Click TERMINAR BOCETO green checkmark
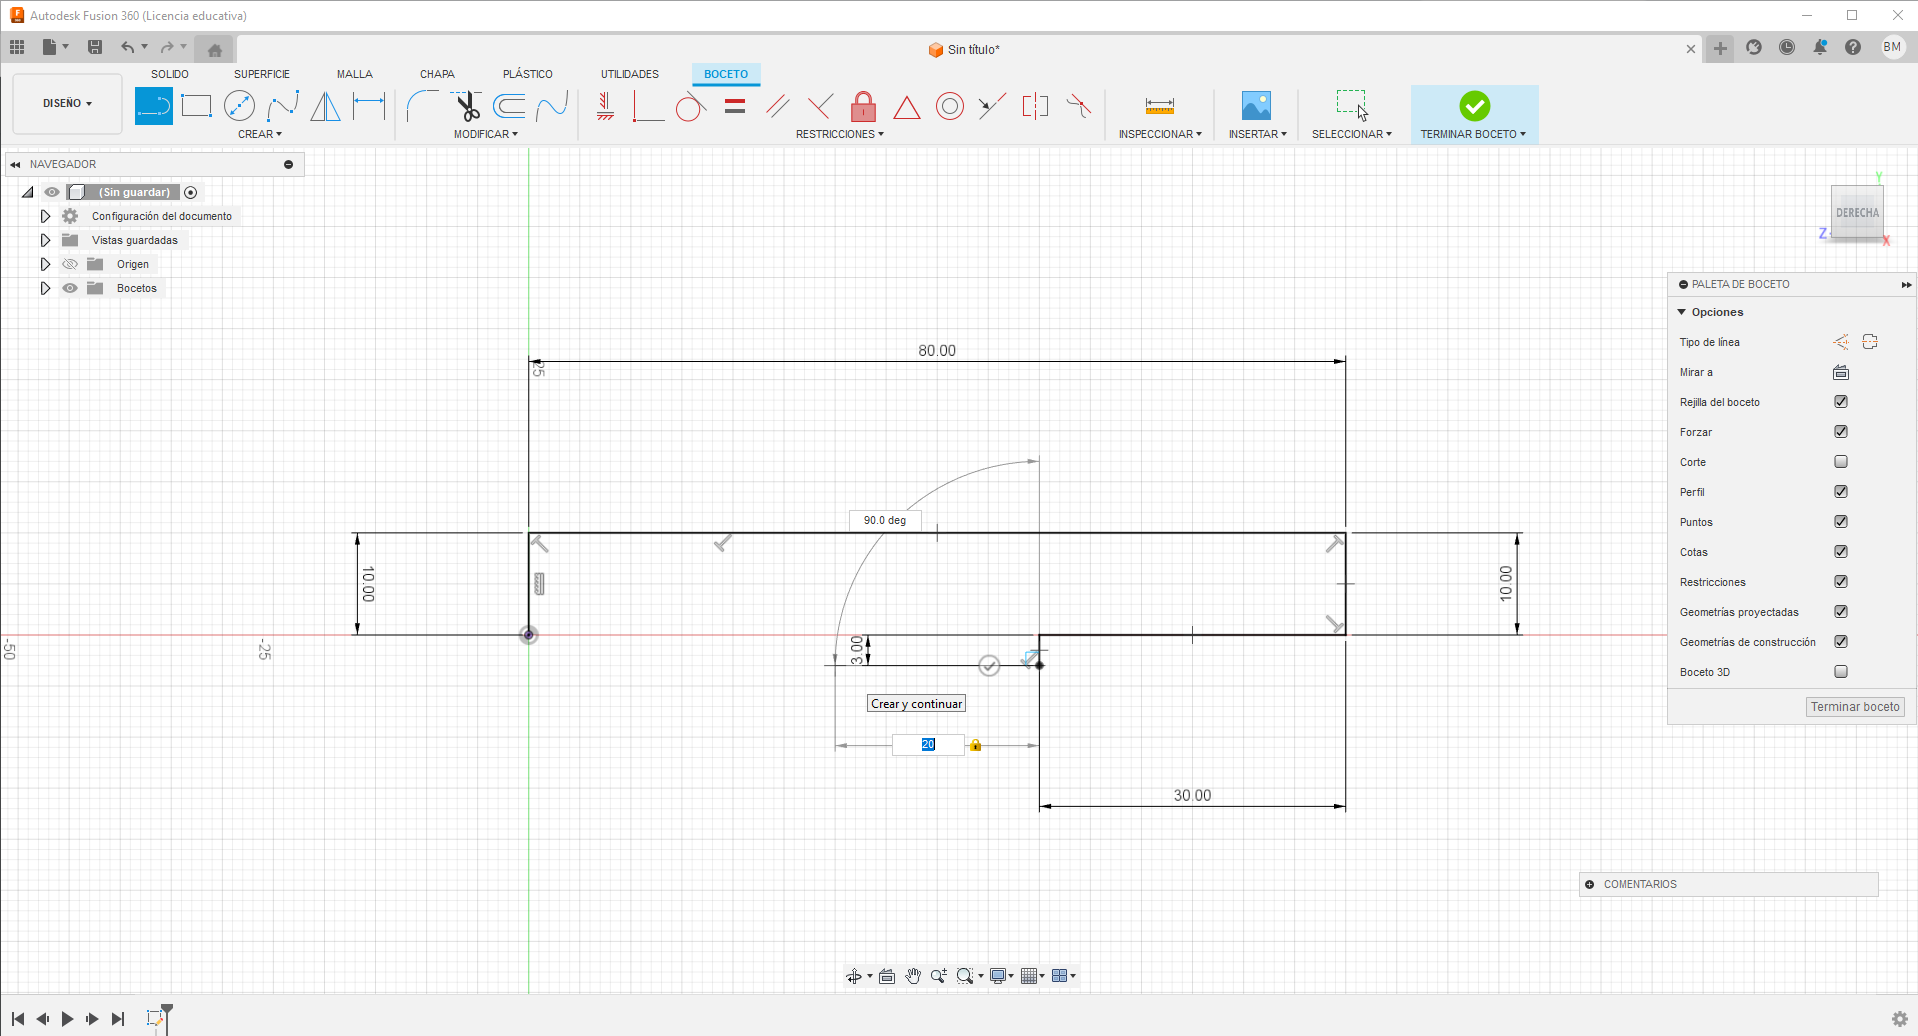 tap(1474, 106)
